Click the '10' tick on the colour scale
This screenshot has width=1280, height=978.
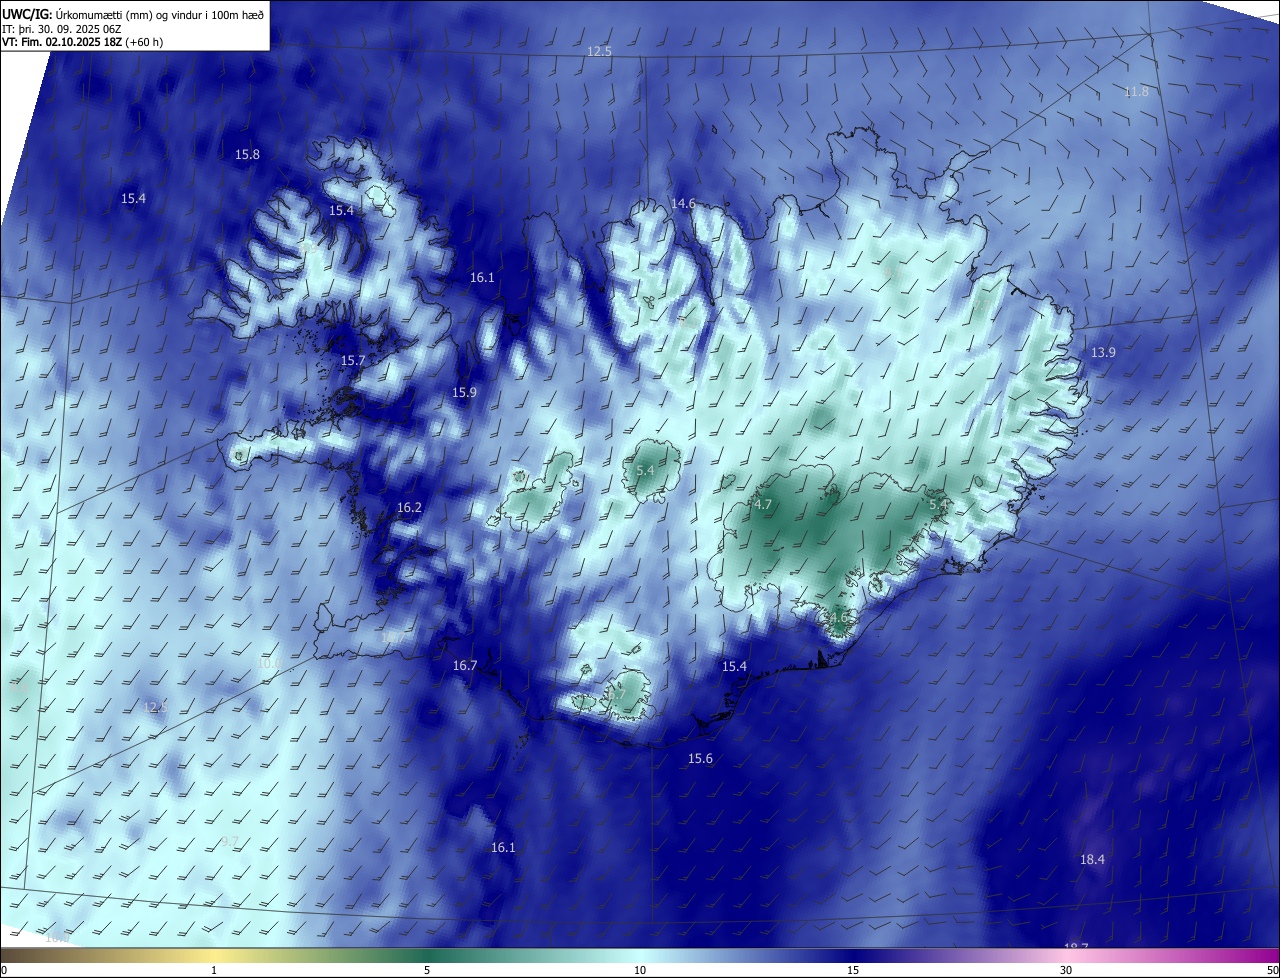pos(640,970)
